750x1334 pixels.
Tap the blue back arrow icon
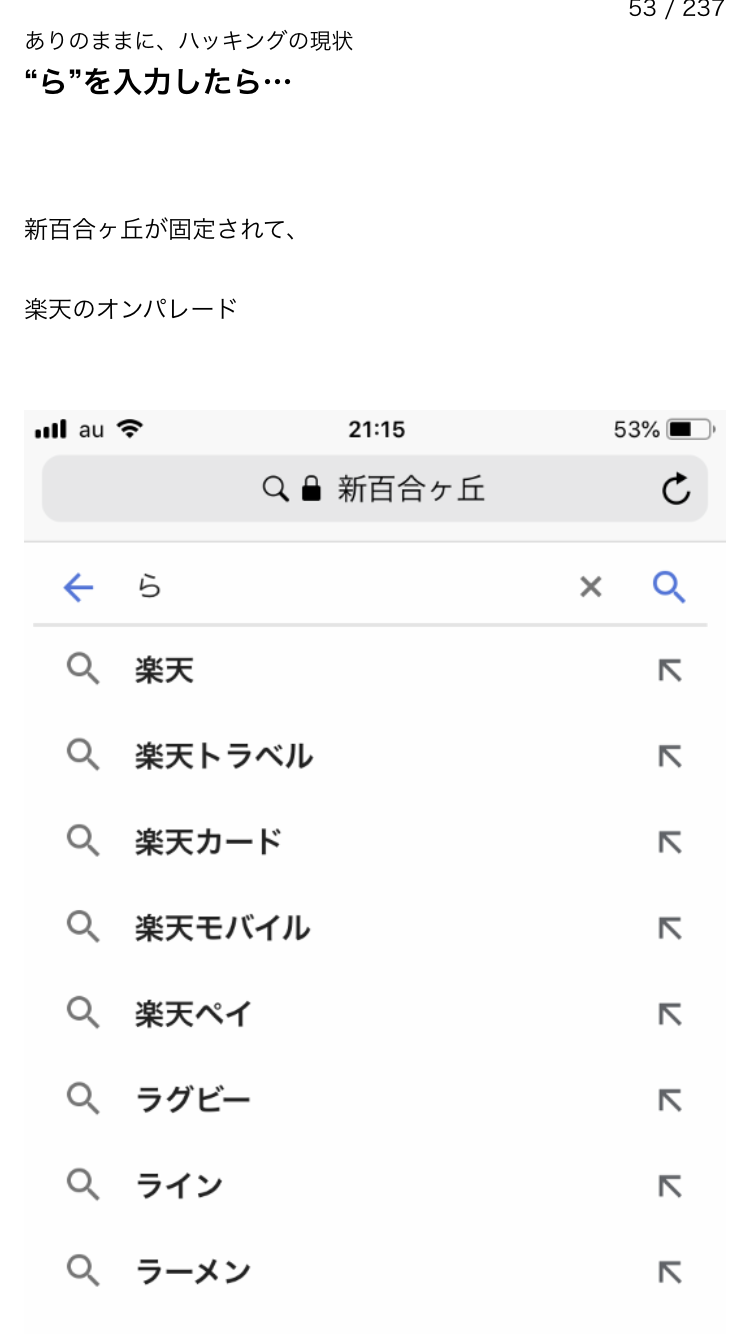click(78, 588)
